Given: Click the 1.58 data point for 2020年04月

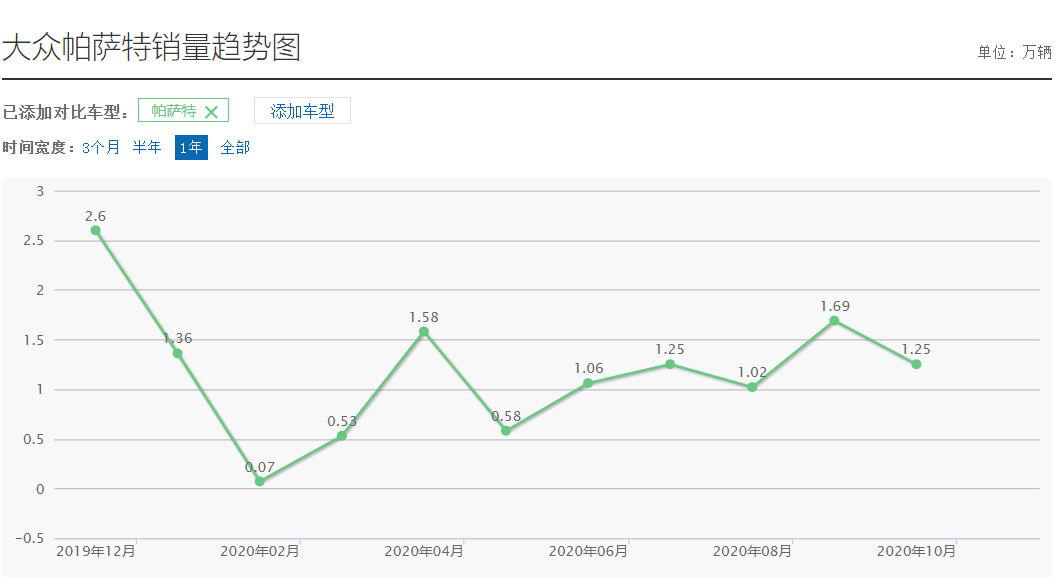Looking at the screenshot, I should coord(423,331).
